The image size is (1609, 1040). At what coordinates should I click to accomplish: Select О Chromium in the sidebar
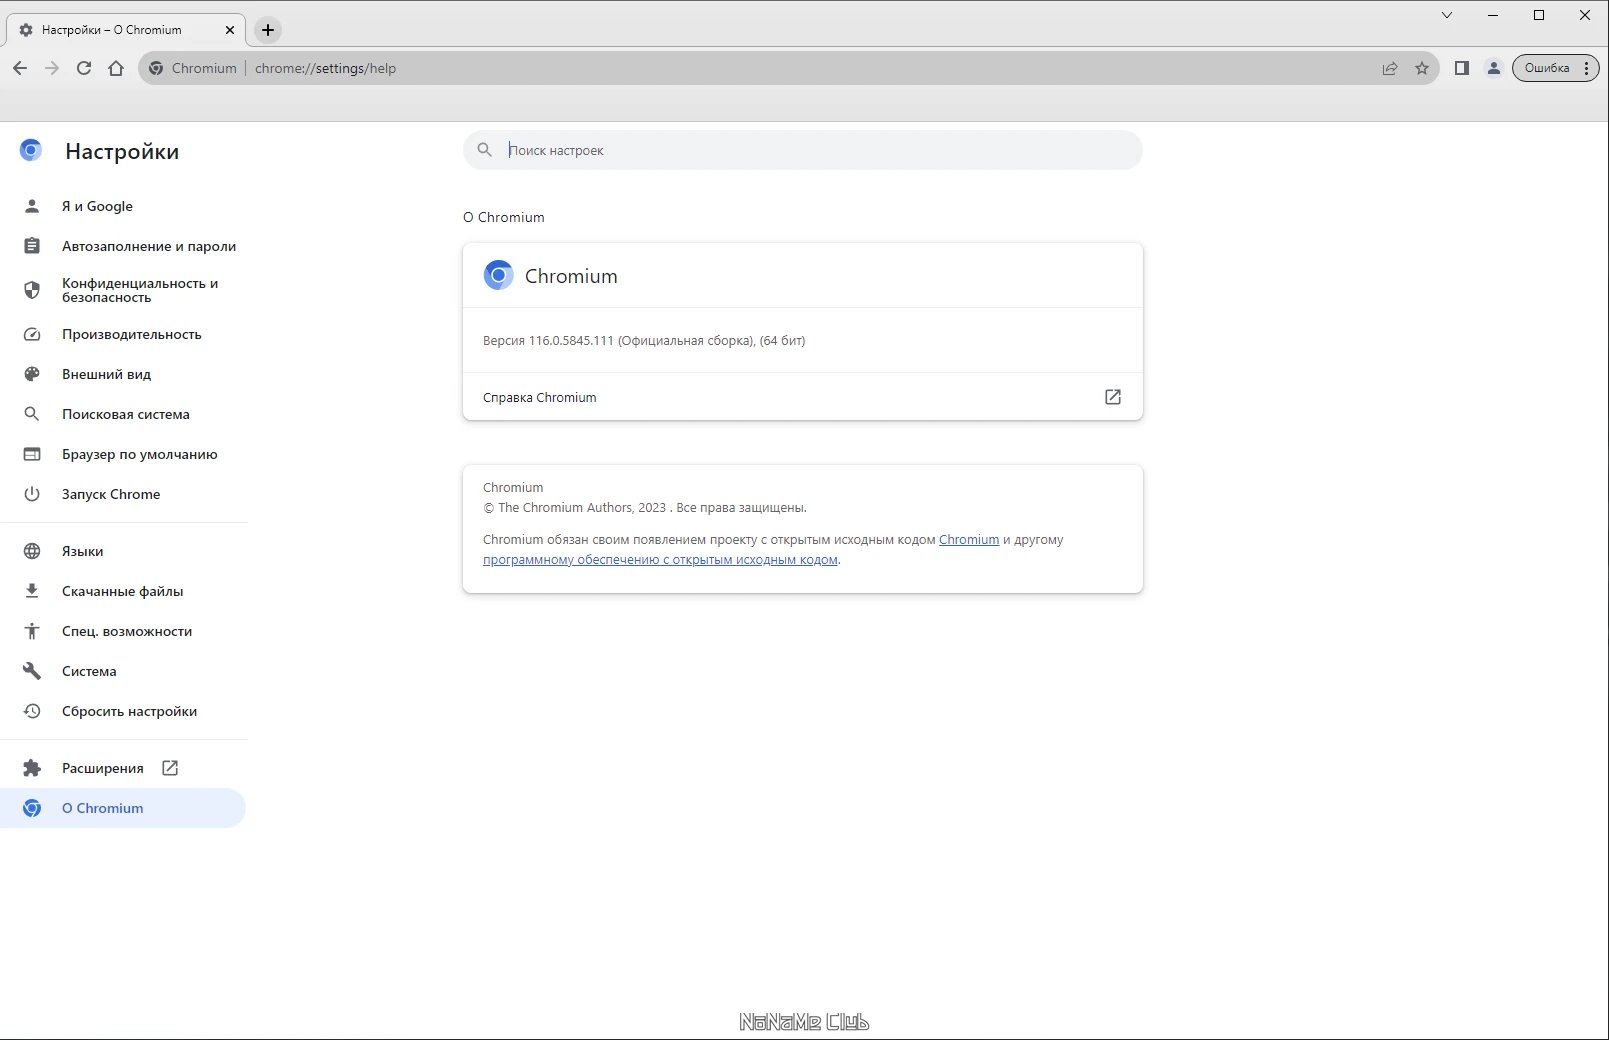pos(102,808)
